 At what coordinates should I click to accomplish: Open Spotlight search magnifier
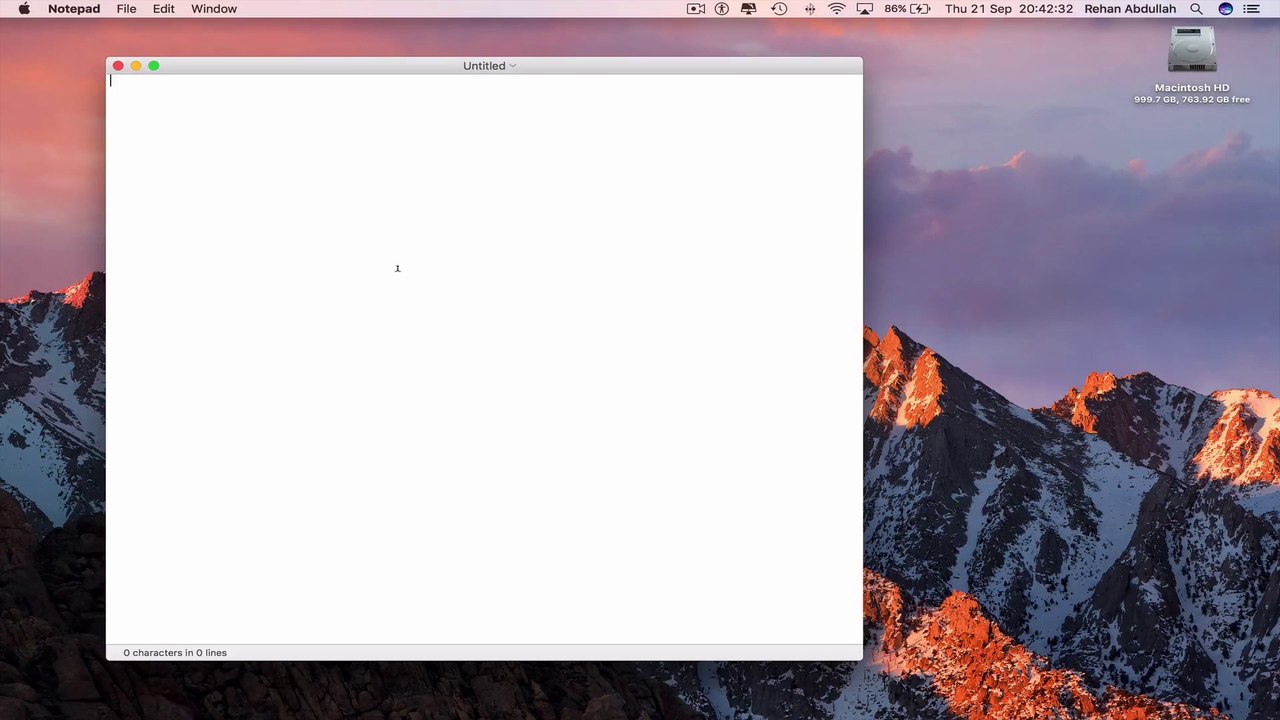pyautogui.click(x=1197, y=9)
